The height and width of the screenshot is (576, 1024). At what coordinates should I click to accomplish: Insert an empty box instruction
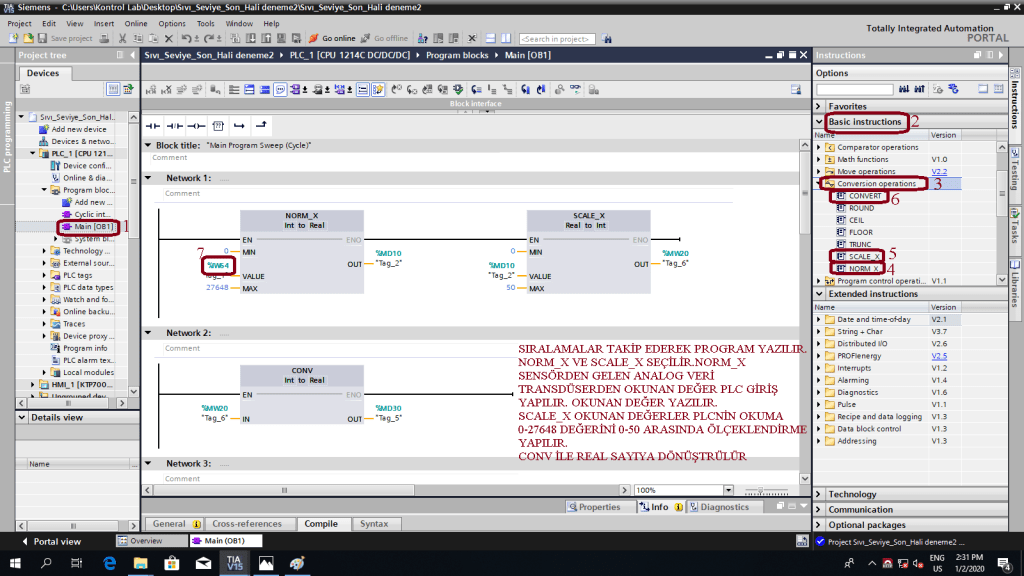click(x=218, y=126)
